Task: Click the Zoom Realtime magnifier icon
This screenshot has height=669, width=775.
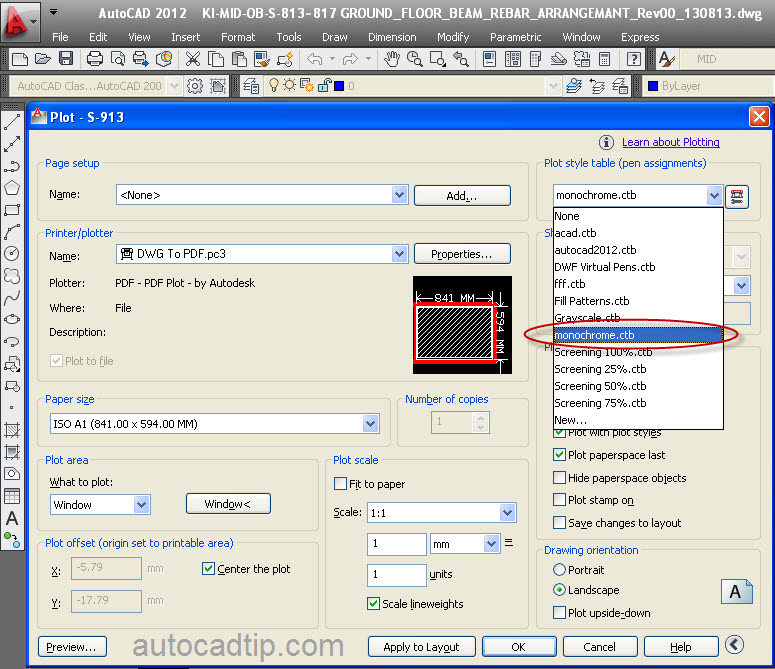Action: [x=415, y=59]
